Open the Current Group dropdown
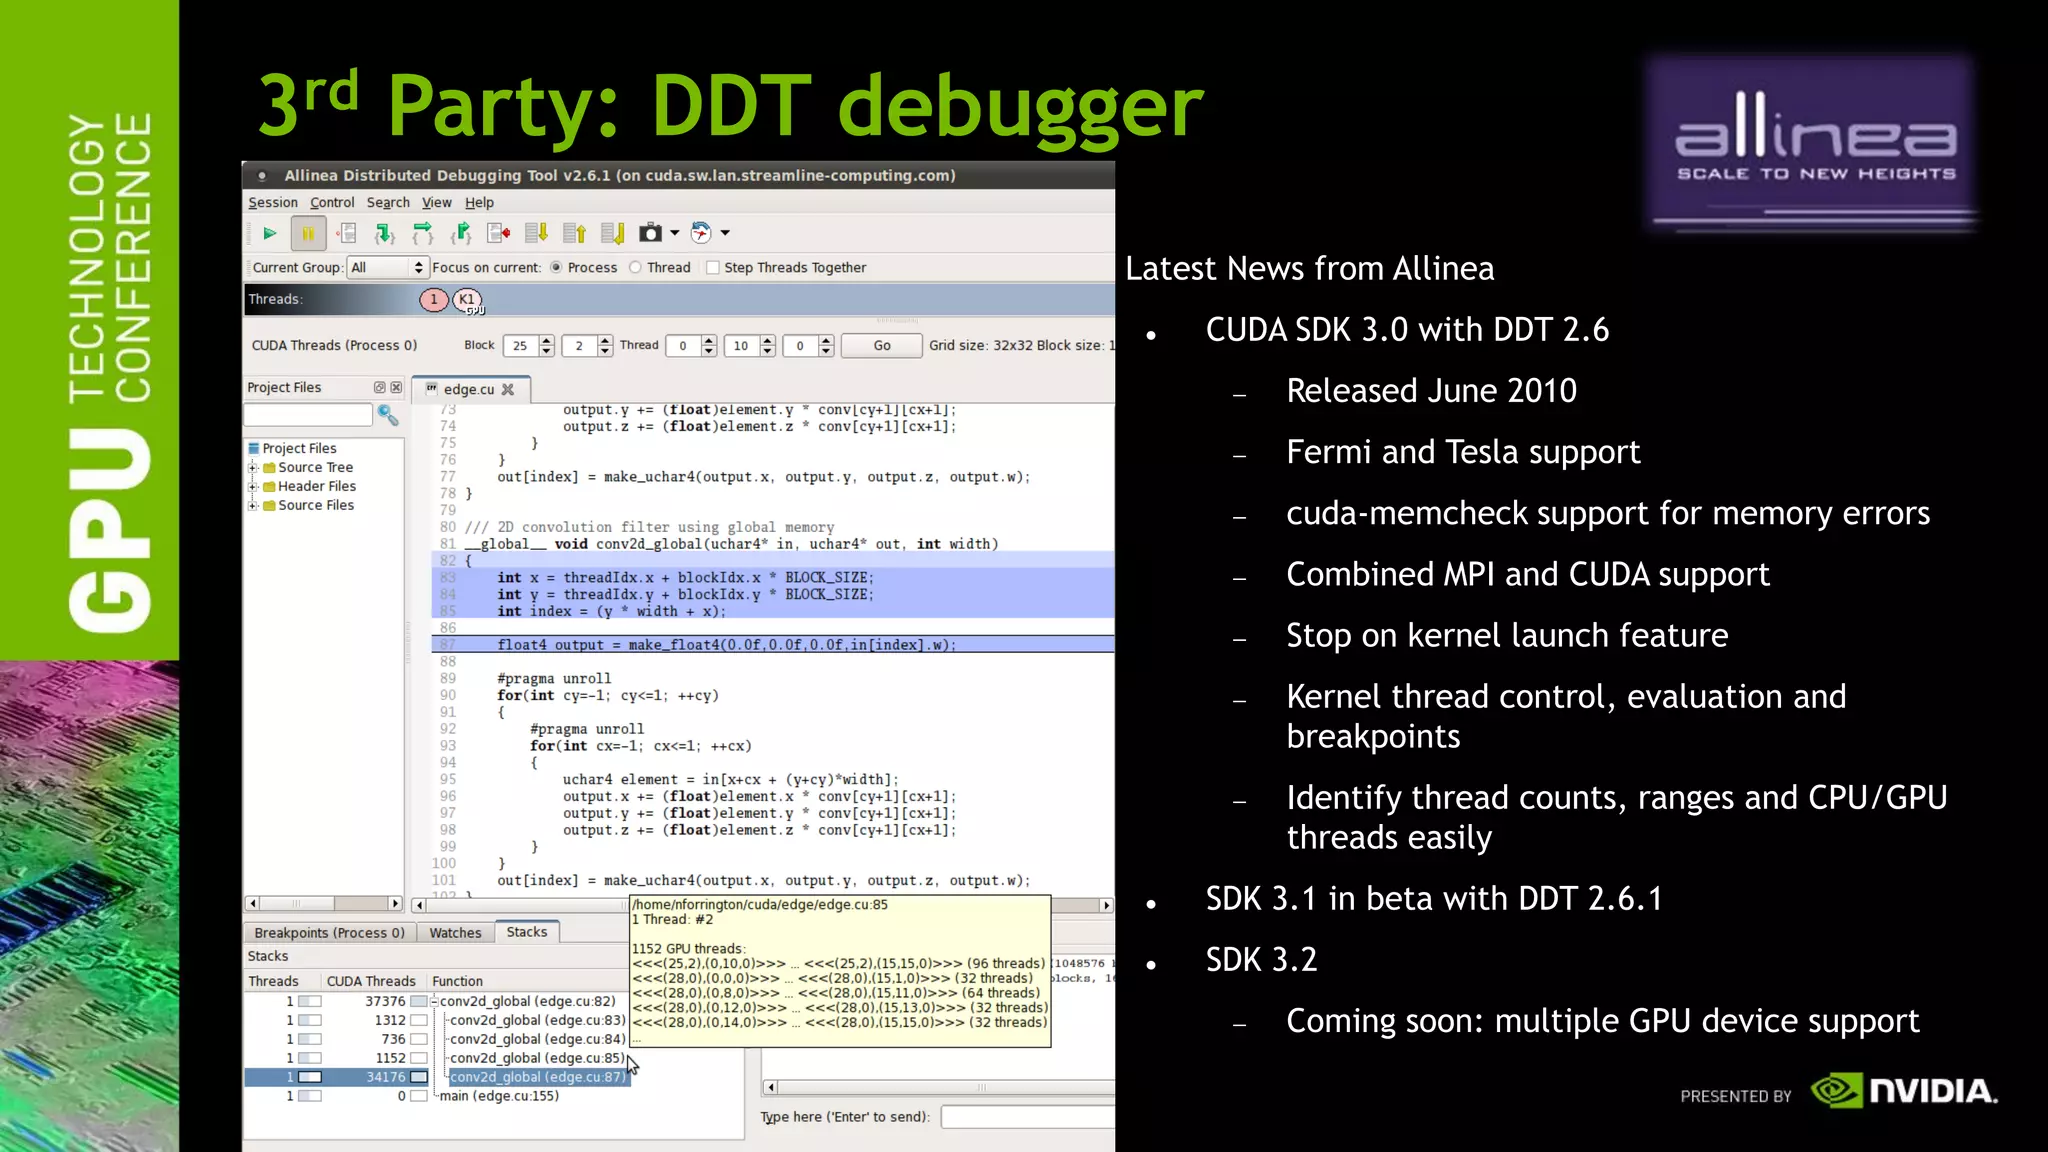The height and width of the screenshot is (1152, 2048). tap(387, 268)
